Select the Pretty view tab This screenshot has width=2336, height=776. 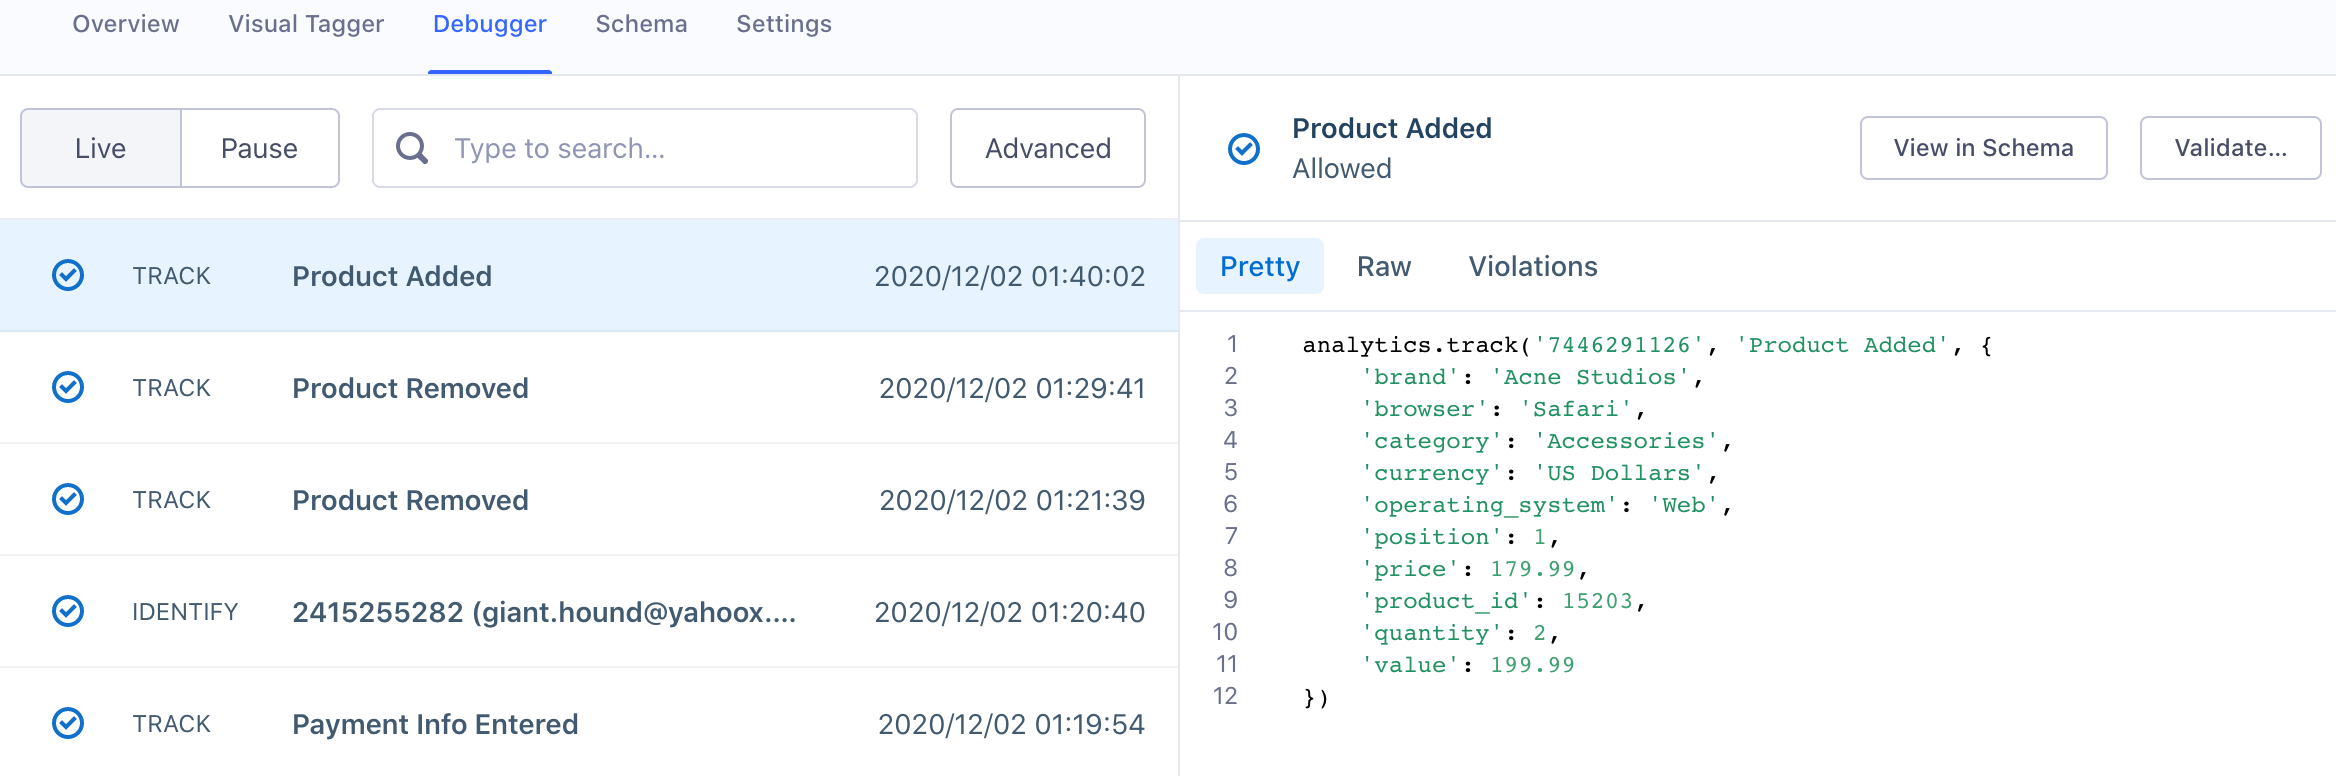[x=1259, y=266]
